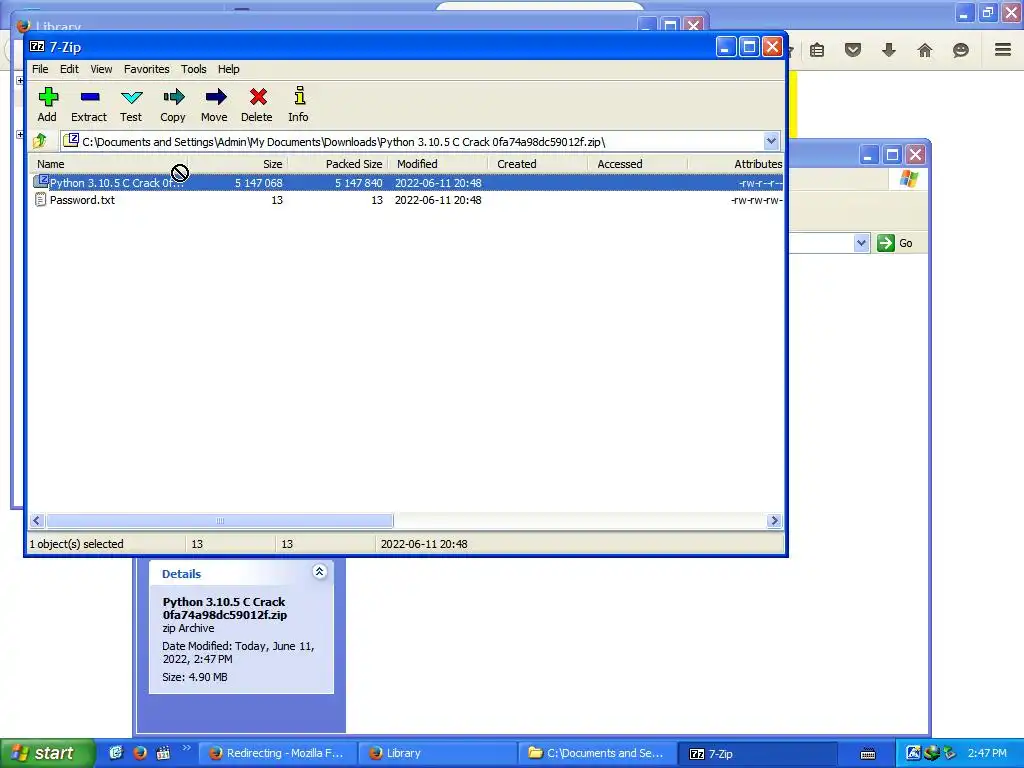1024x768 pixels.
Task: Click the Password.txt file icon
Action: click(x=40, y=200)
